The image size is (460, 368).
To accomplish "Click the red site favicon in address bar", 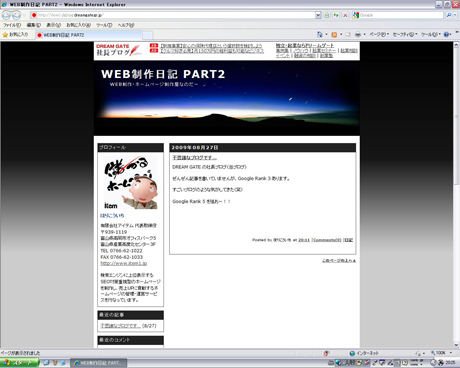I will (x=34, y=15).
